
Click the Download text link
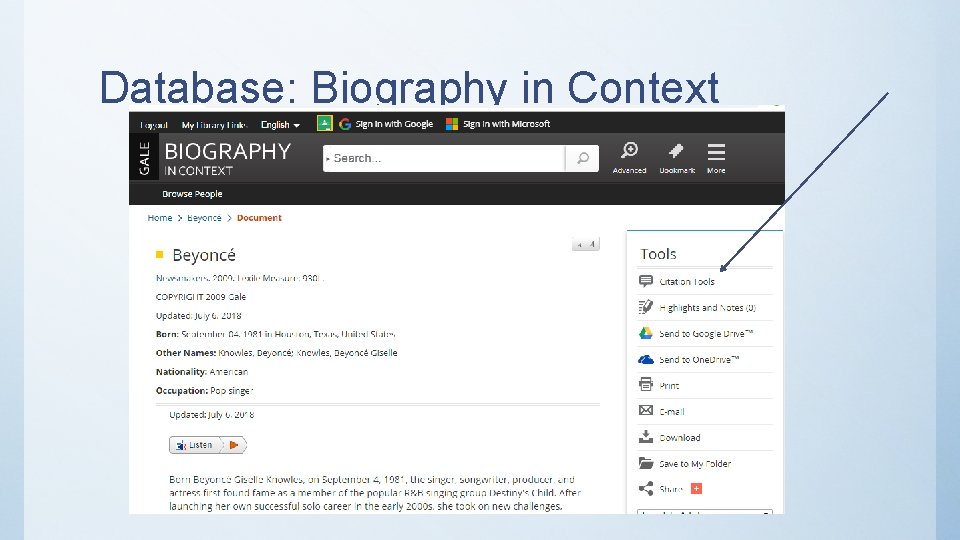[680, 438]
